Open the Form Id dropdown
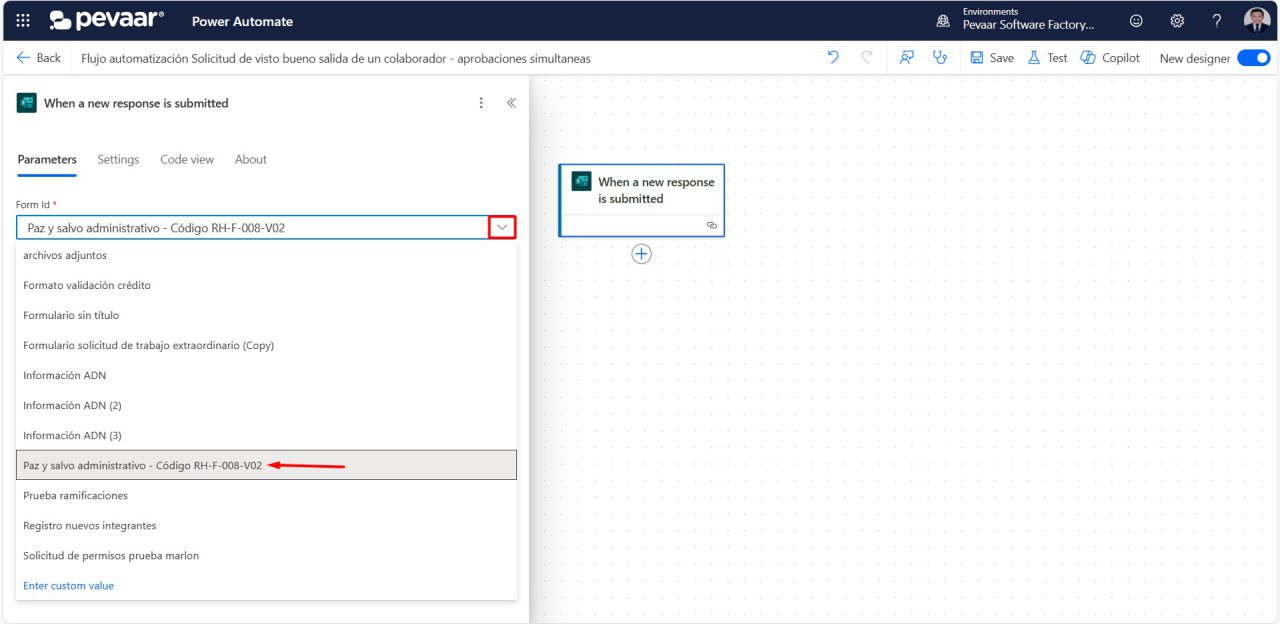Screen dimensions: 1280x624 click(500, 227)
